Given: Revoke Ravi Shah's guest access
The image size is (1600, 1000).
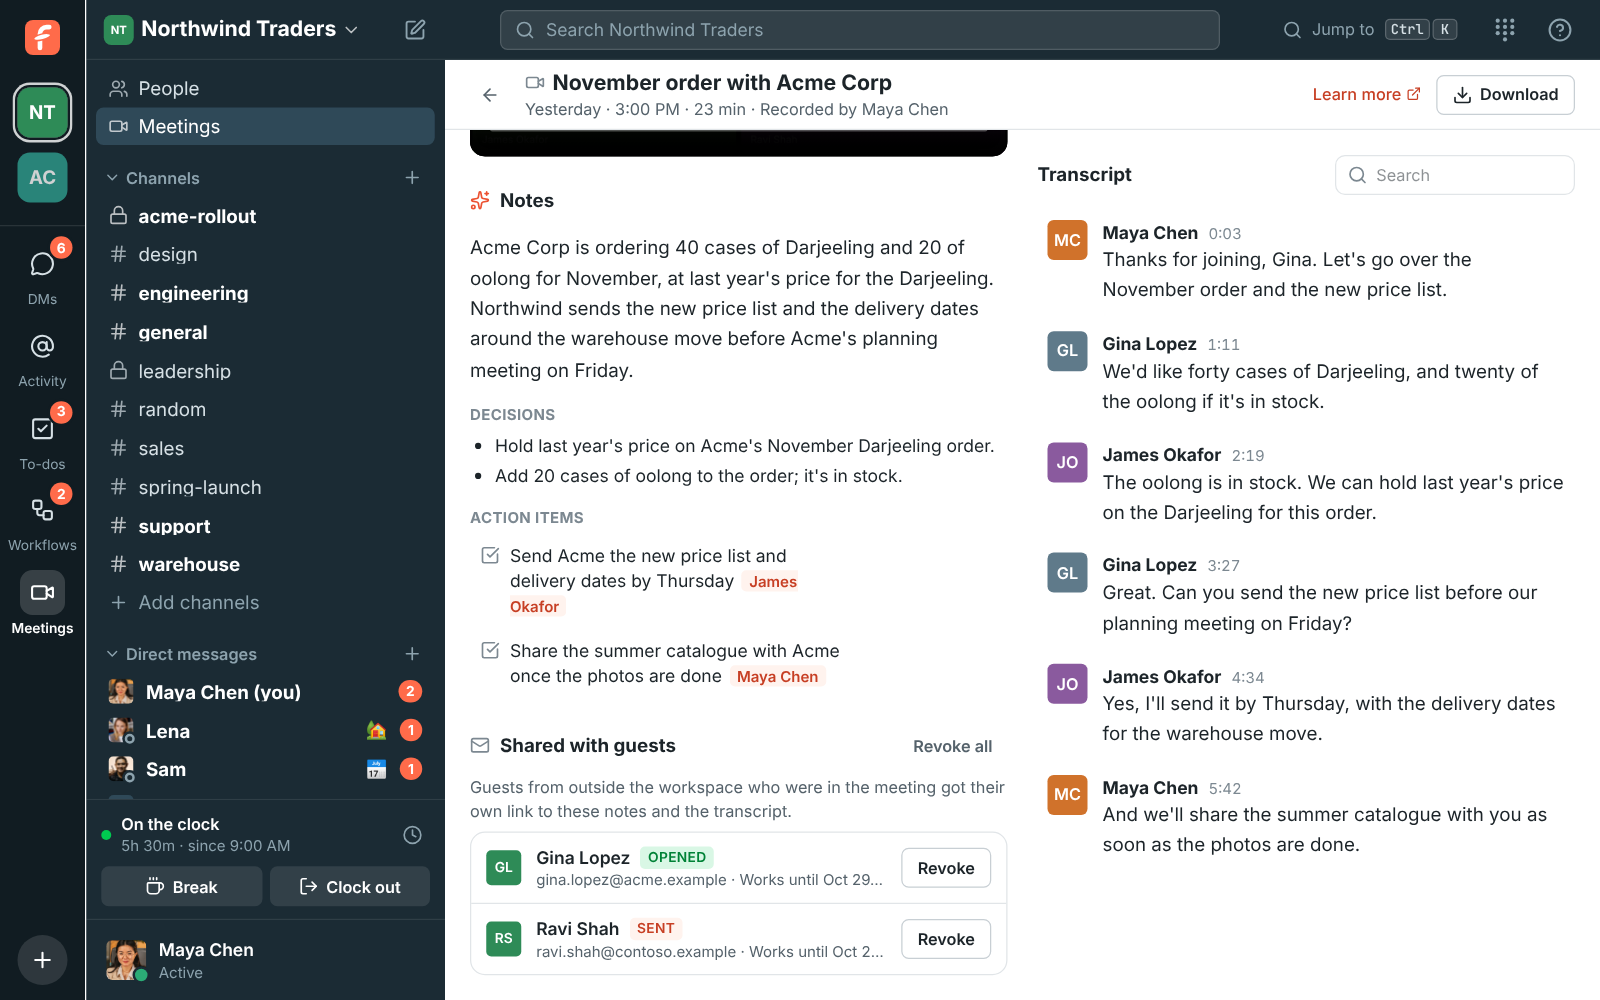Looking at the screenshot, I should [x=946, y=939].
